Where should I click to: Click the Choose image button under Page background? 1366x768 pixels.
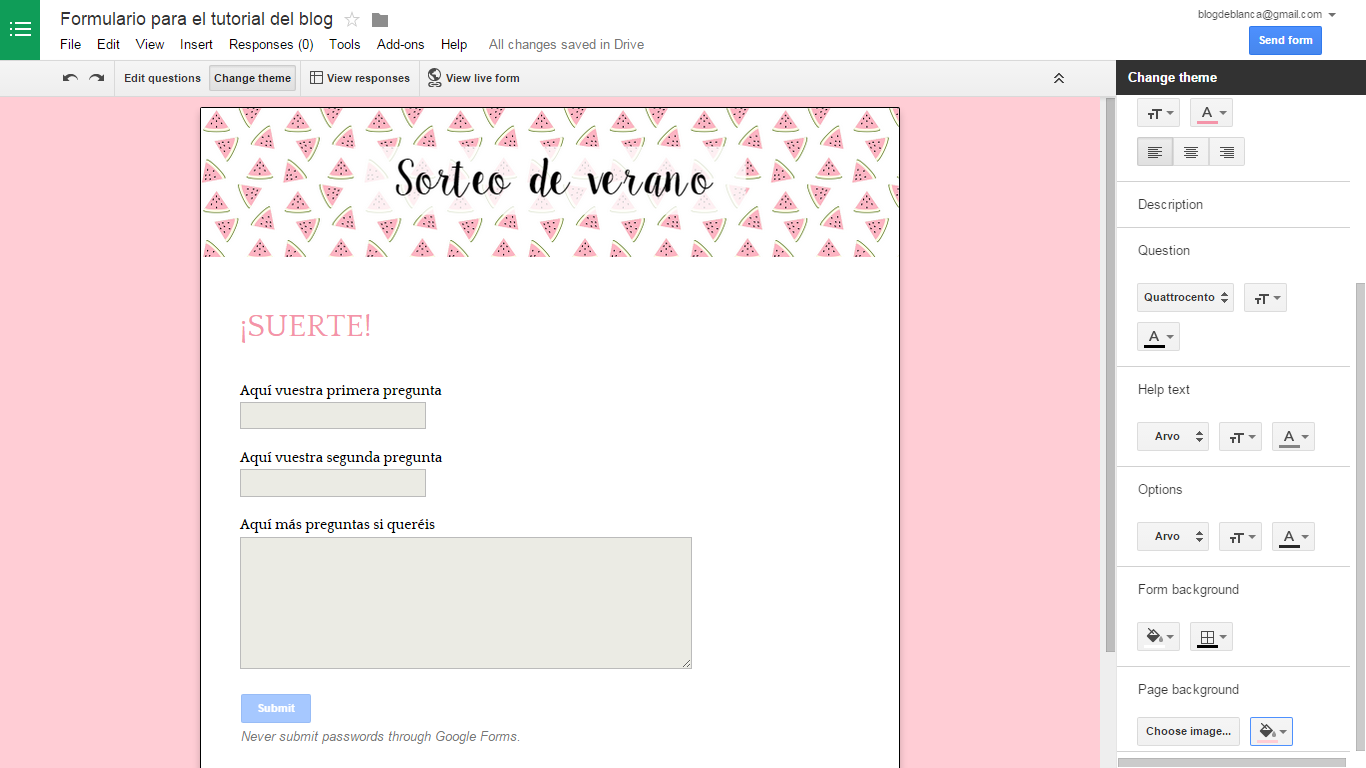click(1187, 731)
